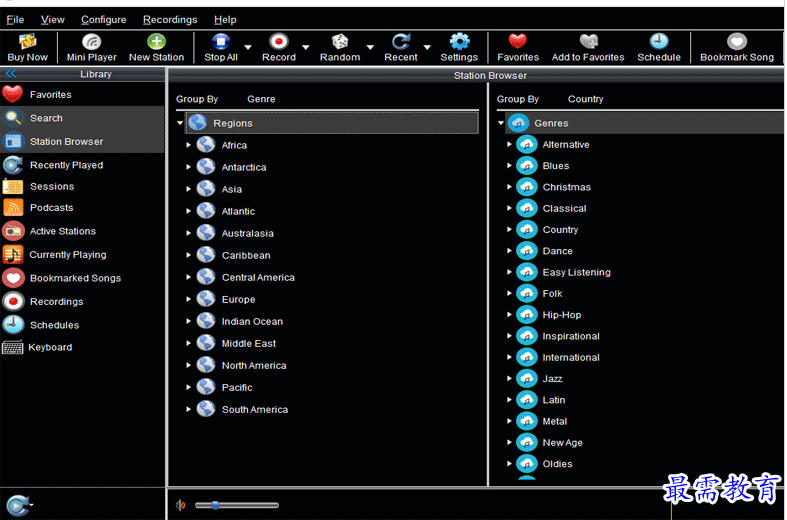Open Podcasts in the sidebar
Image resolution: width=787 pixels, height=520 pixels.
[x=82, y=207]
